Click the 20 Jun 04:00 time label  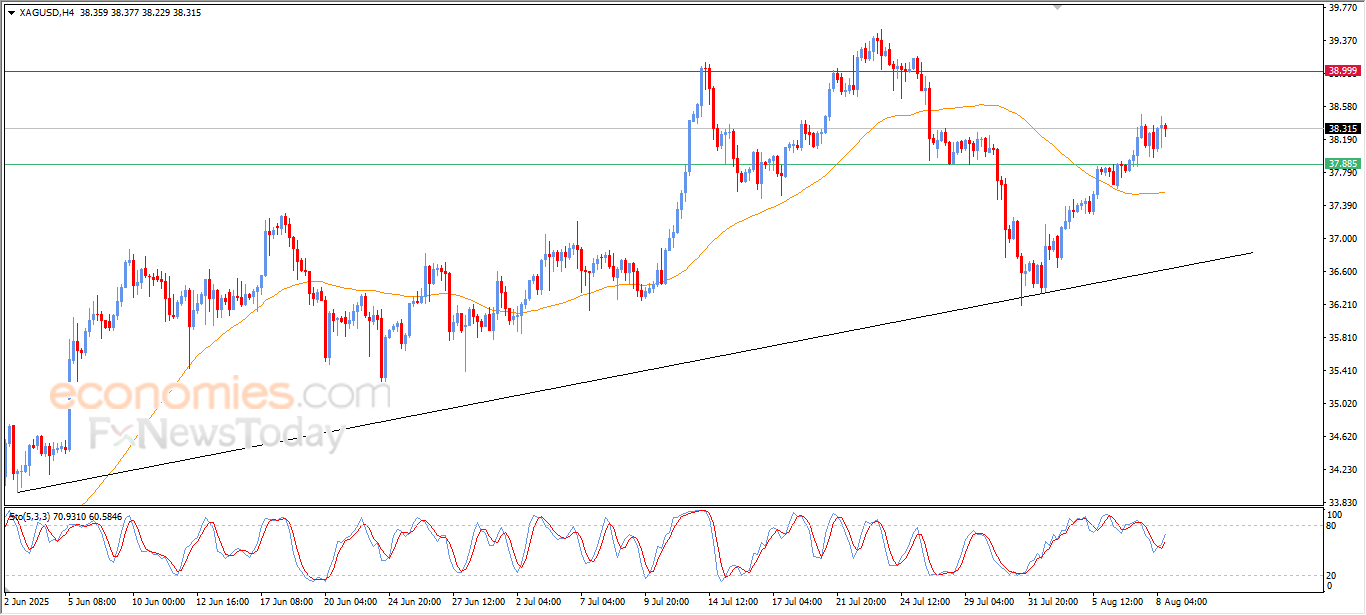coord(350,603)
